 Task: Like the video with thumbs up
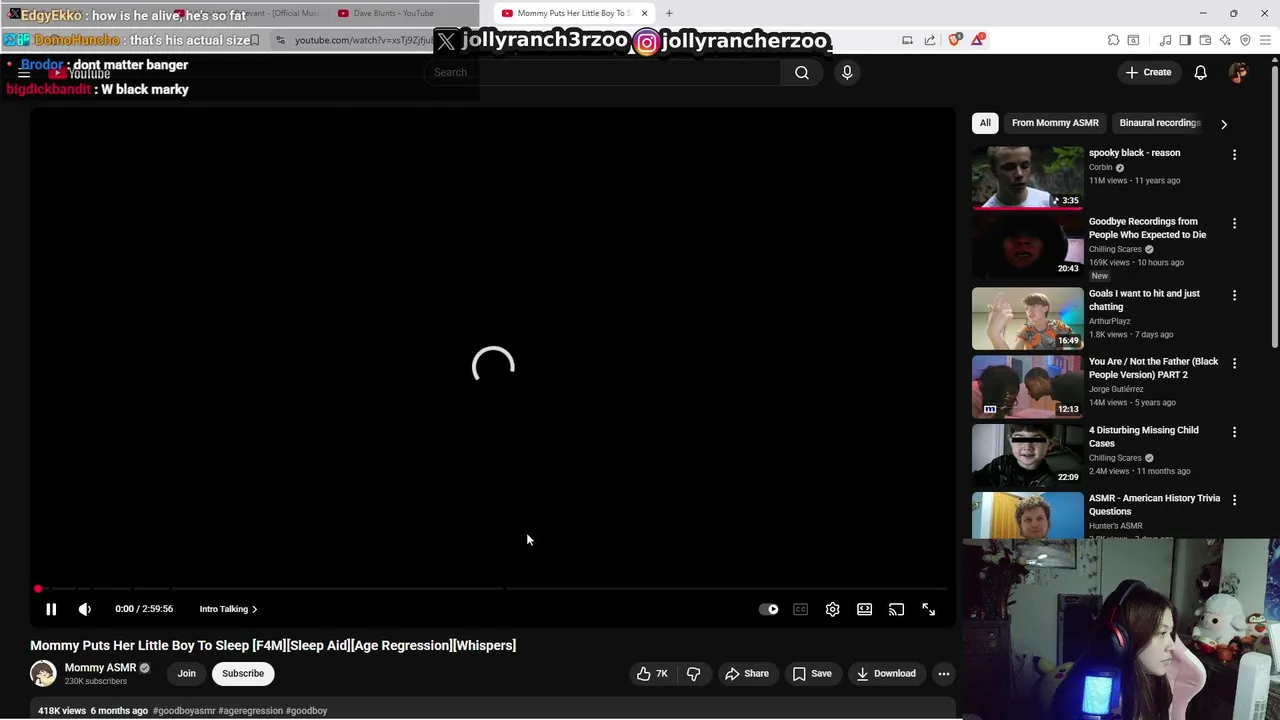[x=652, y=674]
